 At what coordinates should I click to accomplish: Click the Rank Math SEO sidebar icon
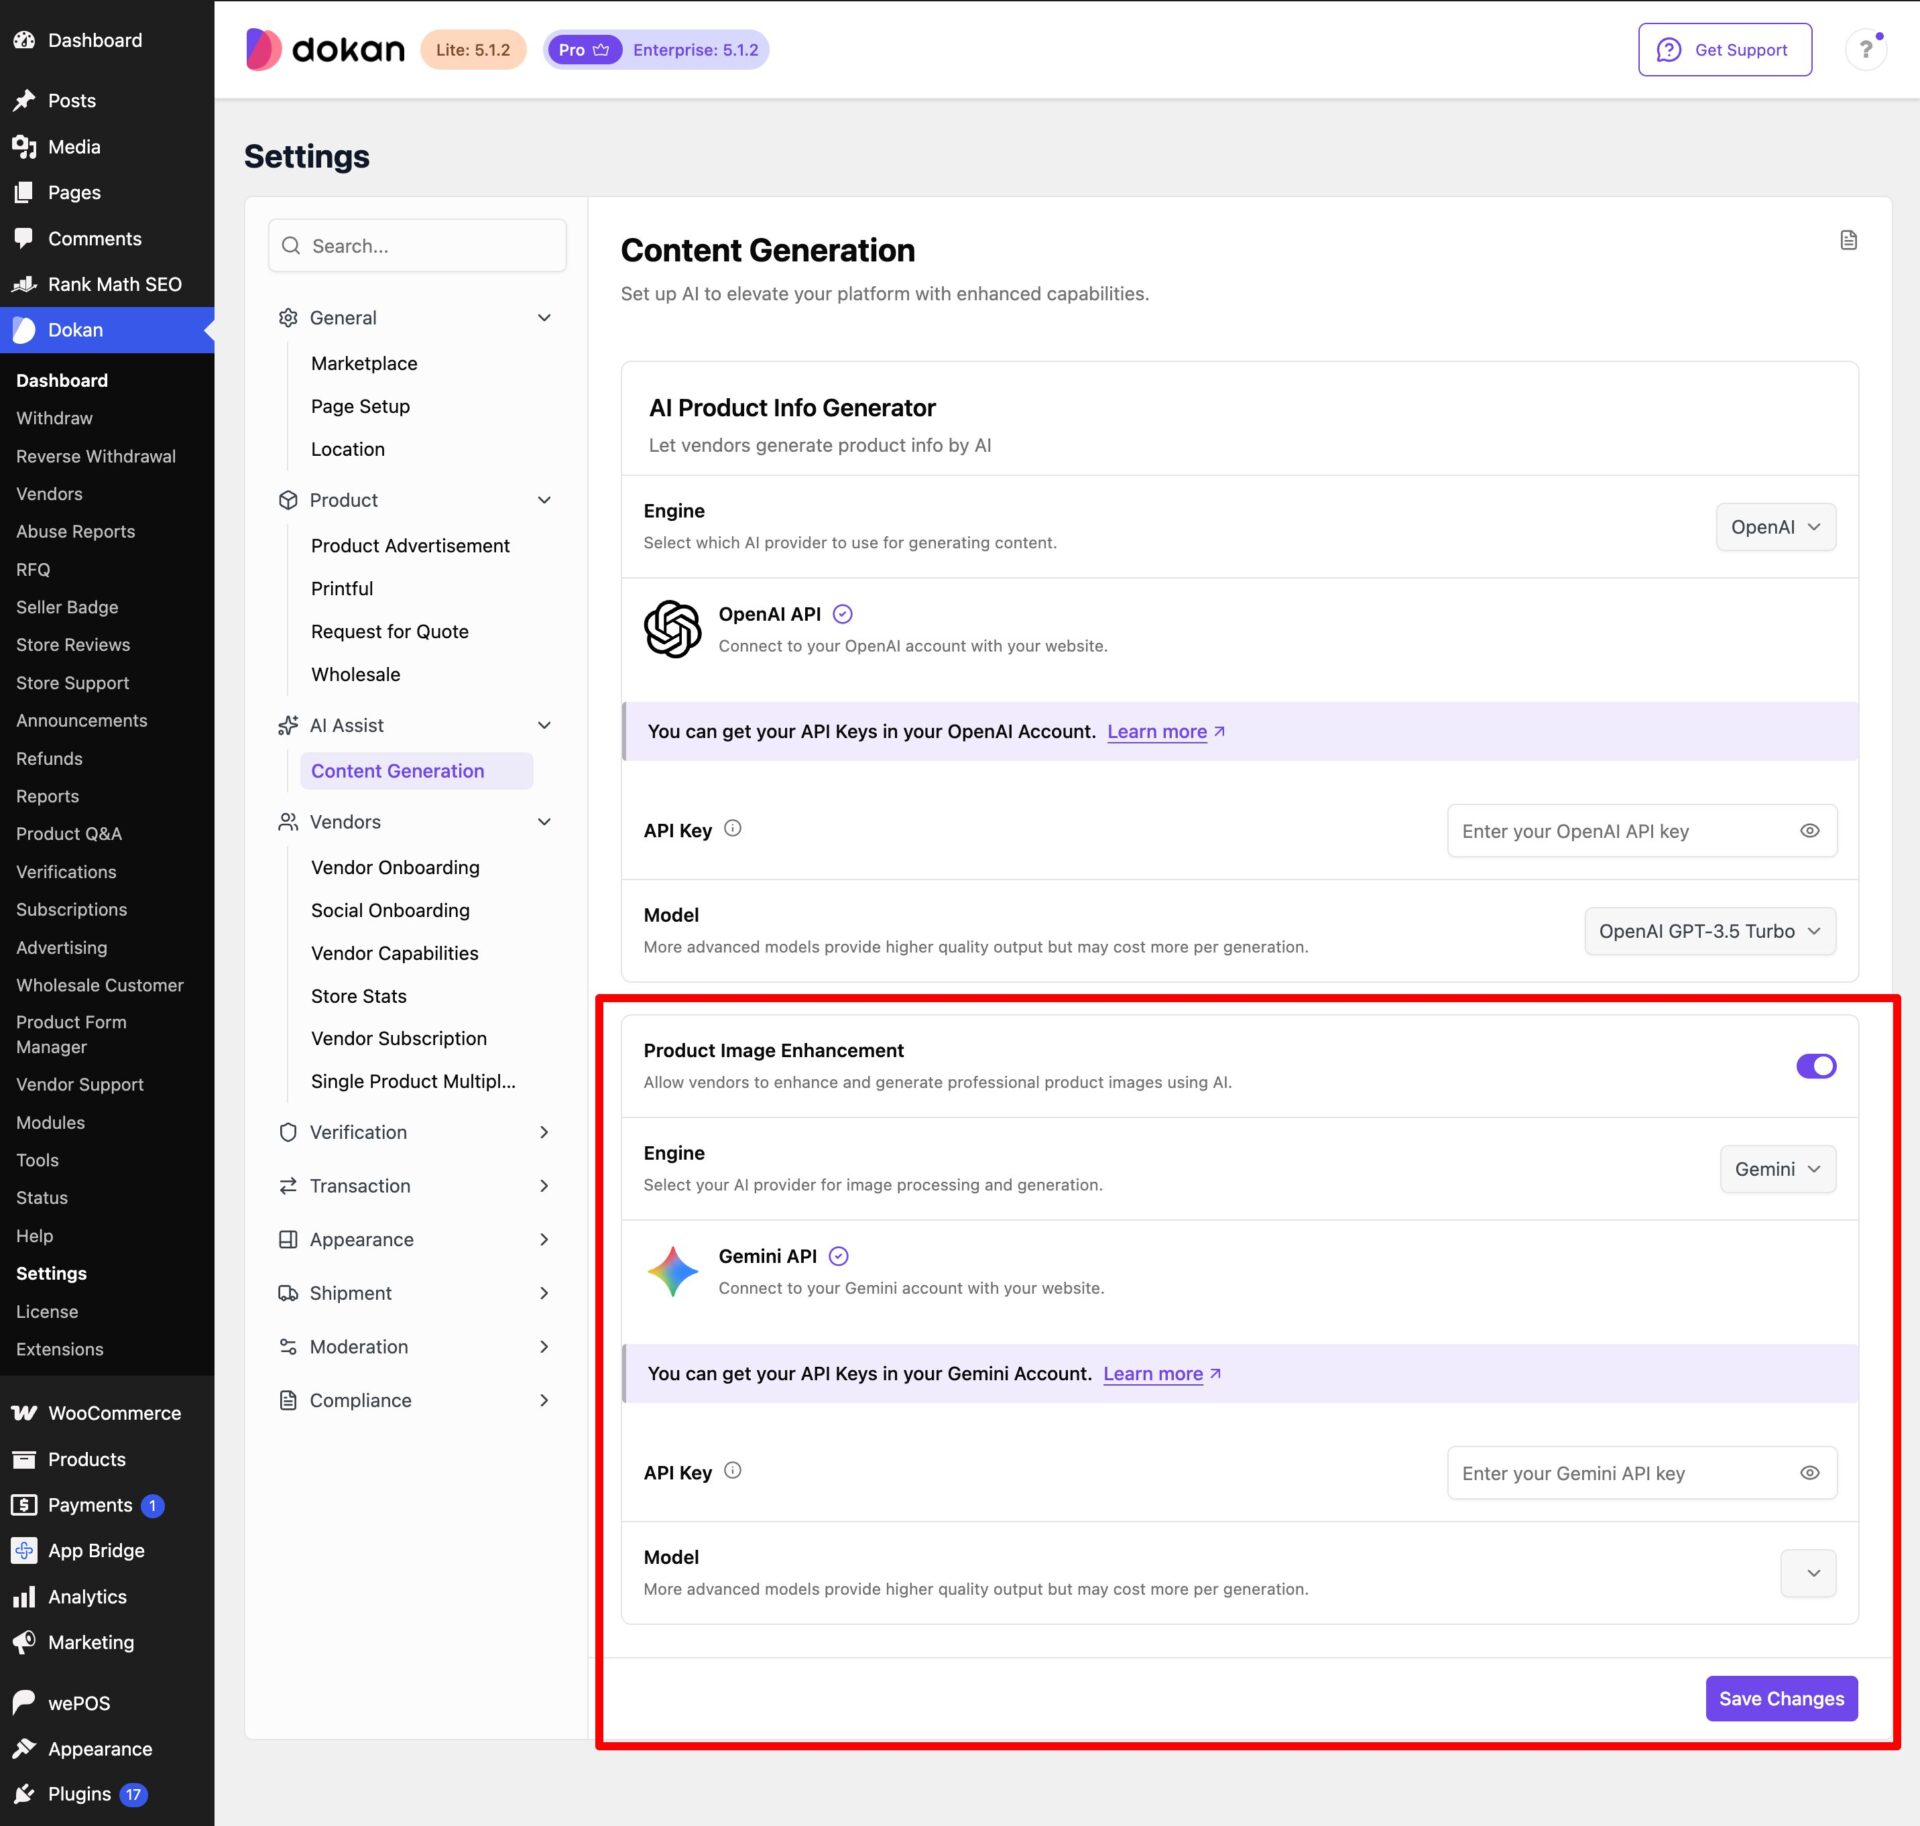(24, 284)
